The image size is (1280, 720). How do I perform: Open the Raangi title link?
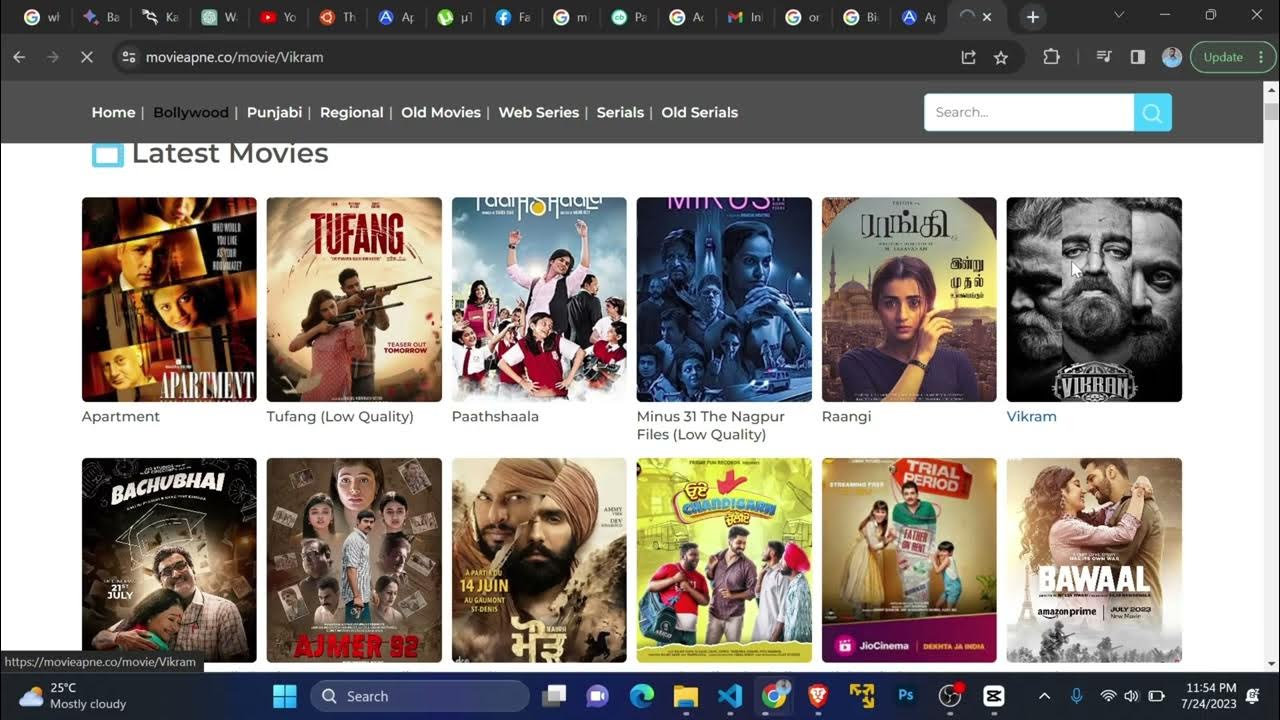click(x=846, y=416)
